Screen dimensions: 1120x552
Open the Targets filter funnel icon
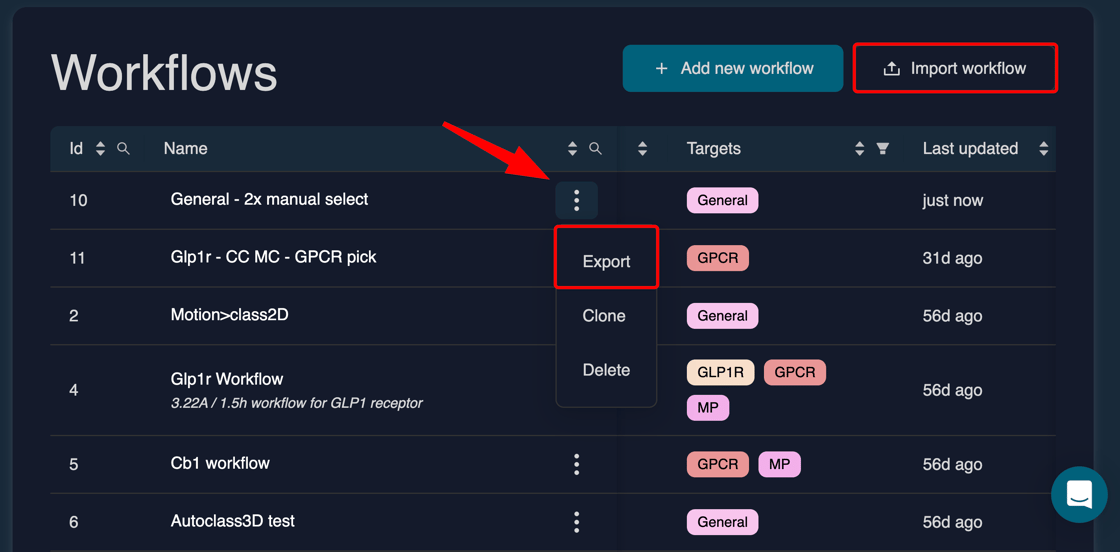coord(883,149)
